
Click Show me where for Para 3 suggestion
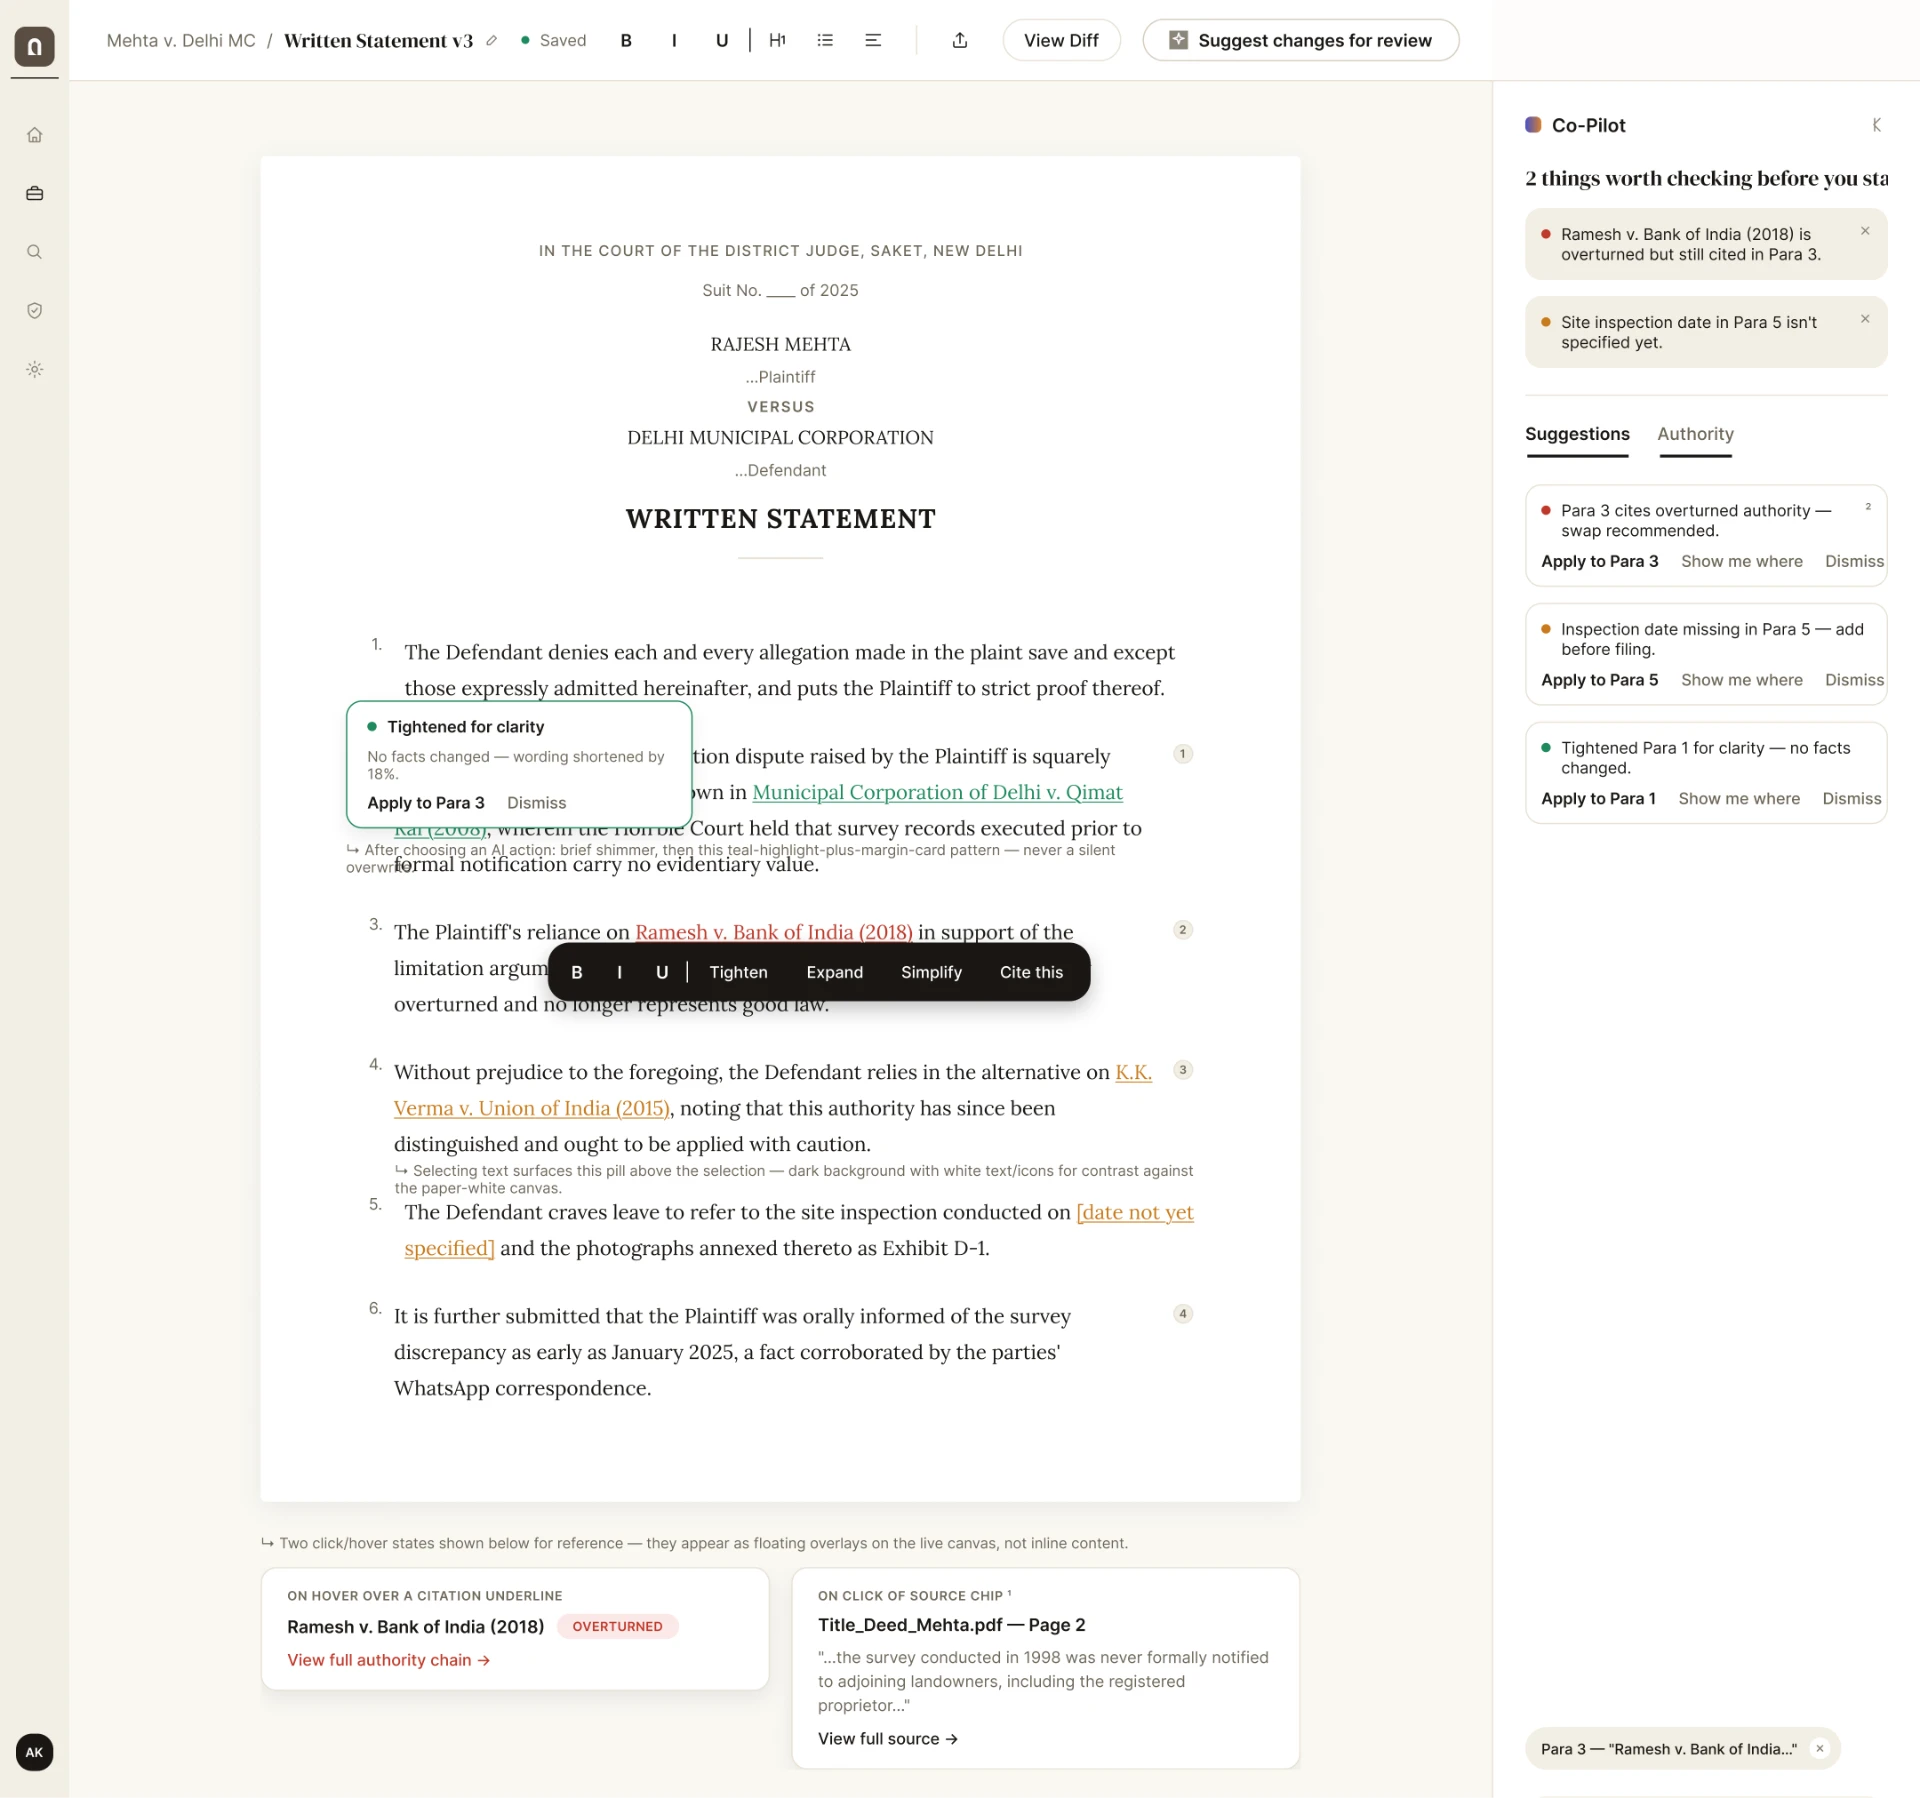pos(1741,561)
